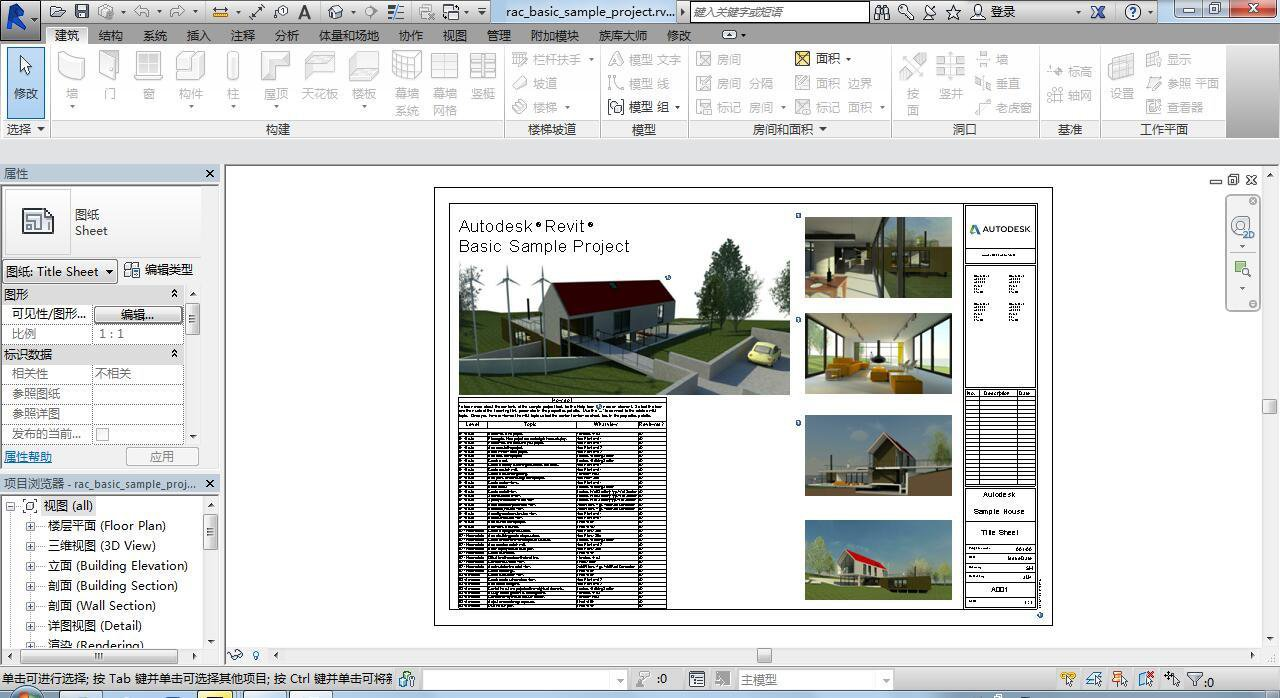Click the Model Group (模型 组) tool
Image resolution: width=1280 pixels, height=698 pixels.
[x=643, y=107]
